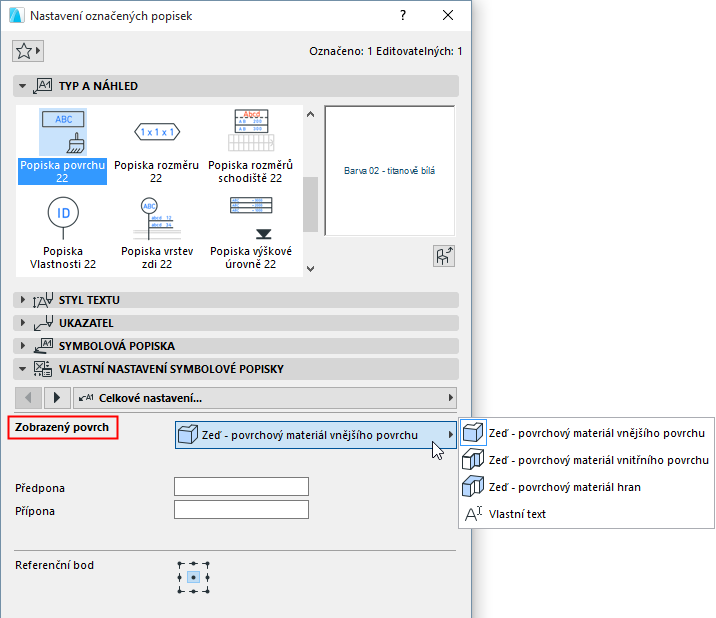Select center anchor in Referenční bod grid
This screenshot has width=716, height=618.
(194, 578)
